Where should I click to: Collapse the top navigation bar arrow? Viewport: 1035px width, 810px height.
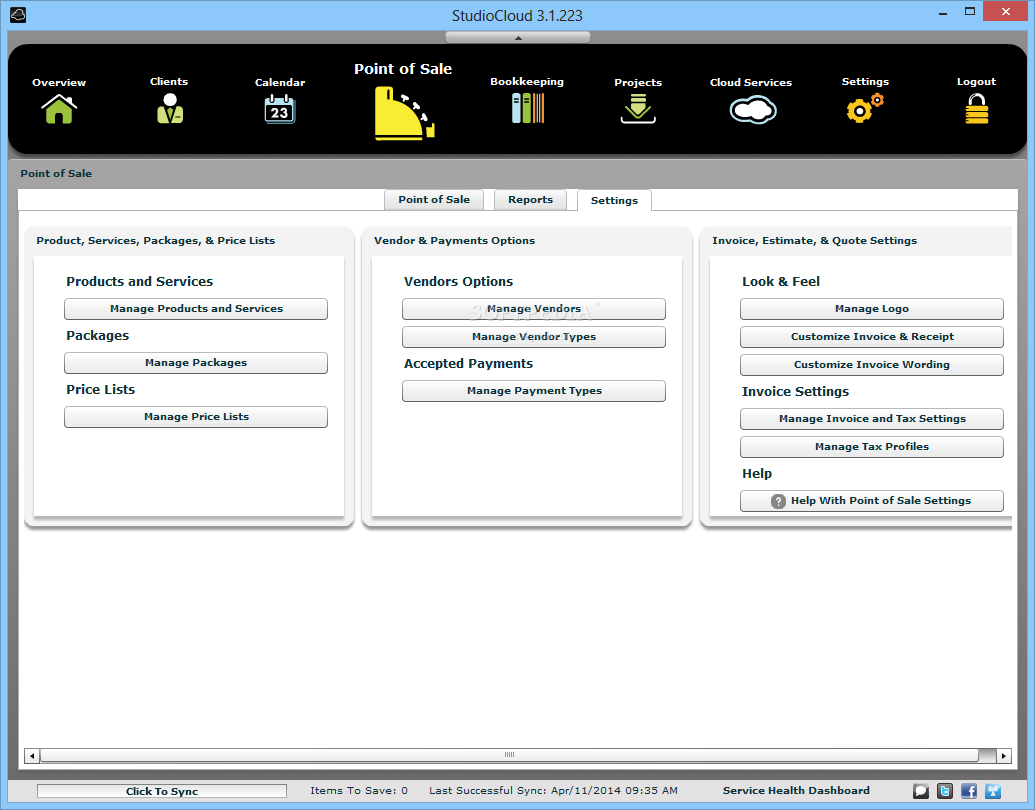(x=518, y=38)
